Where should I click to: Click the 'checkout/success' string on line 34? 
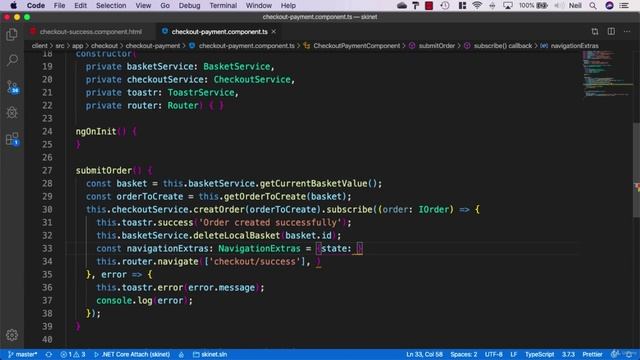point(255,261)
